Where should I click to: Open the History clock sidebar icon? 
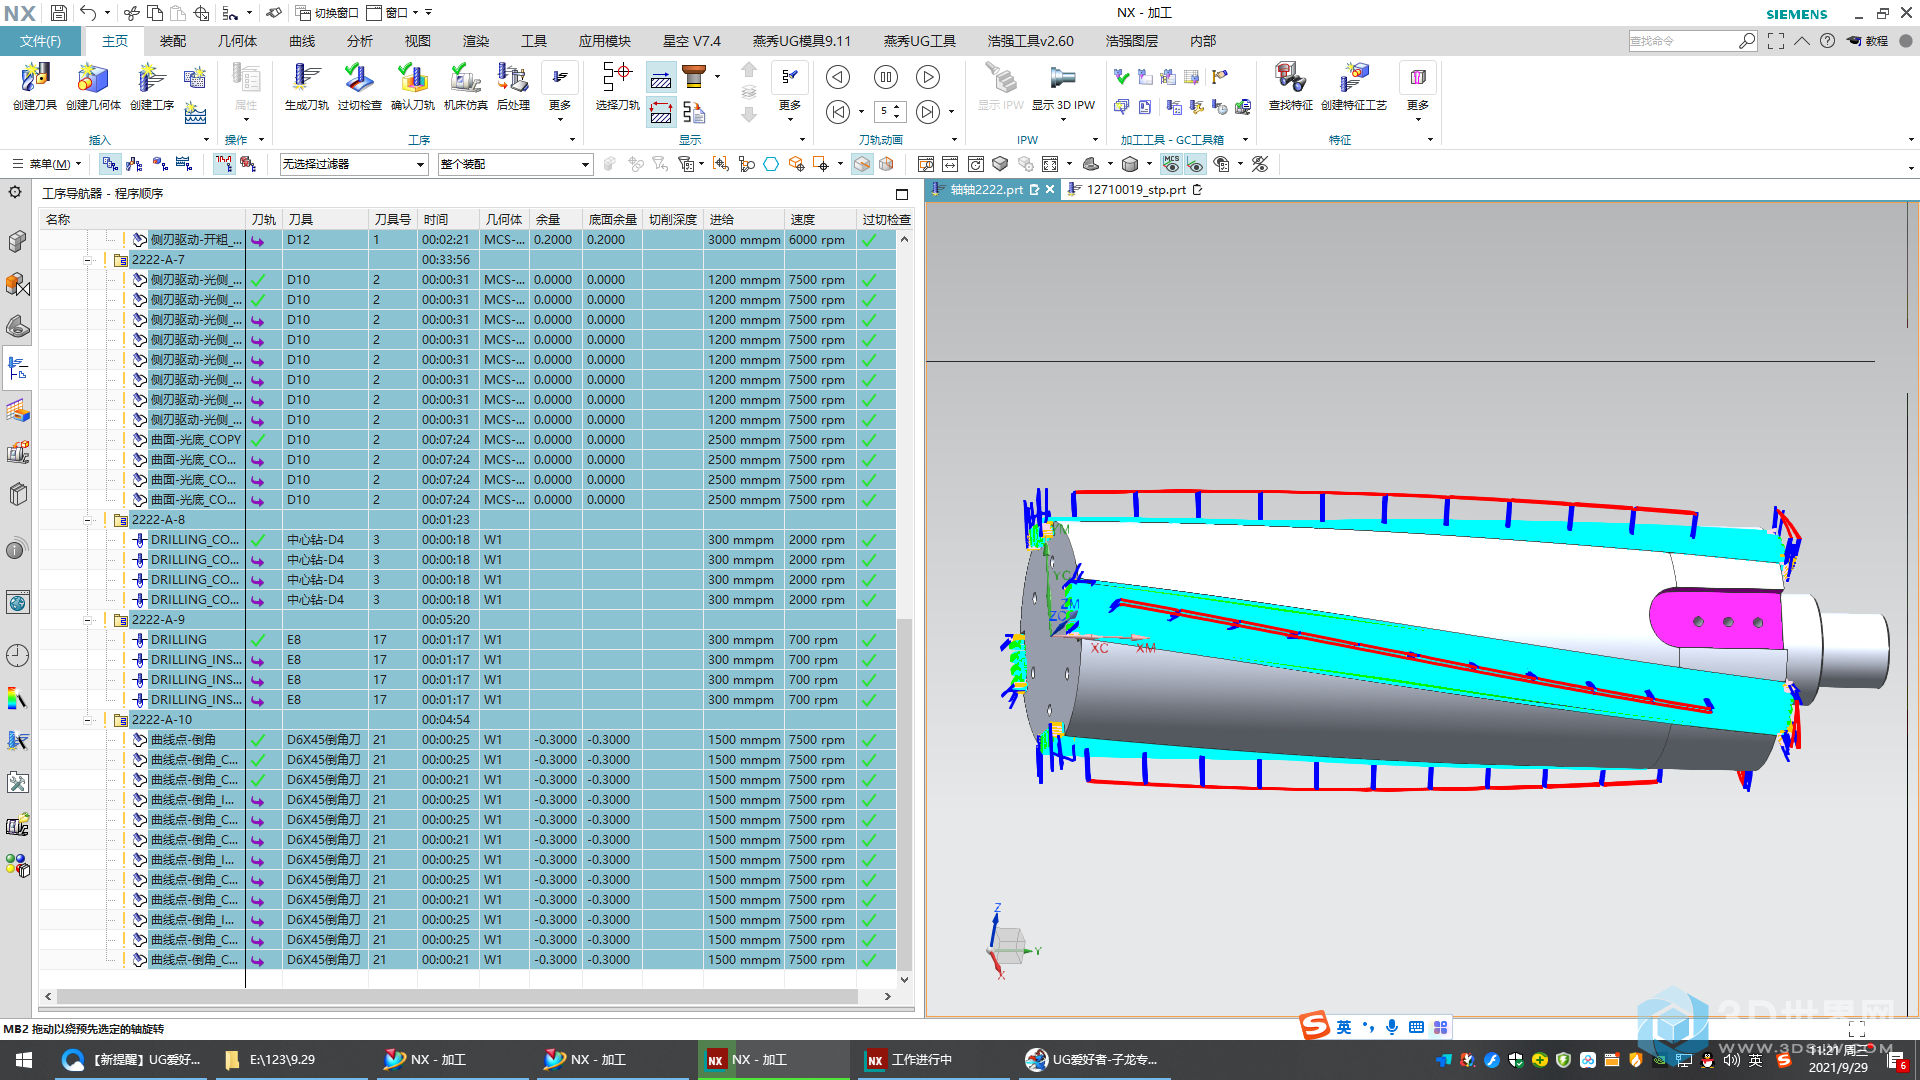(17, 656)
